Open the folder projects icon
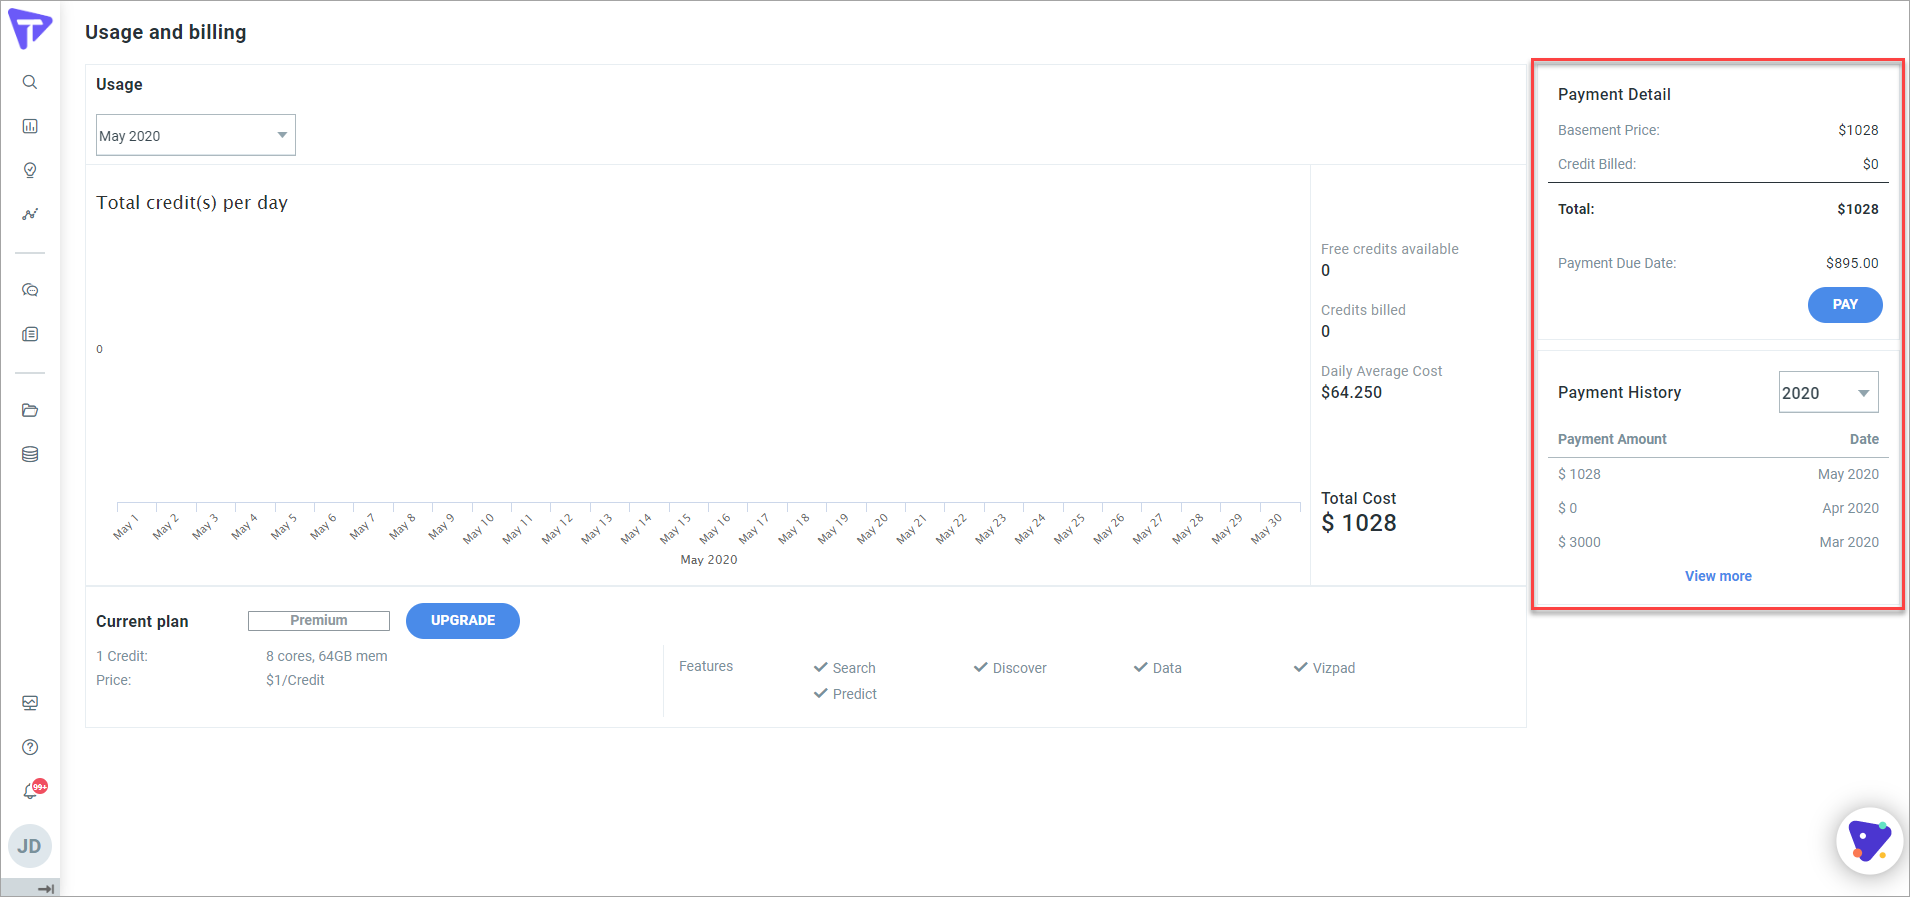 click(30, 410)
